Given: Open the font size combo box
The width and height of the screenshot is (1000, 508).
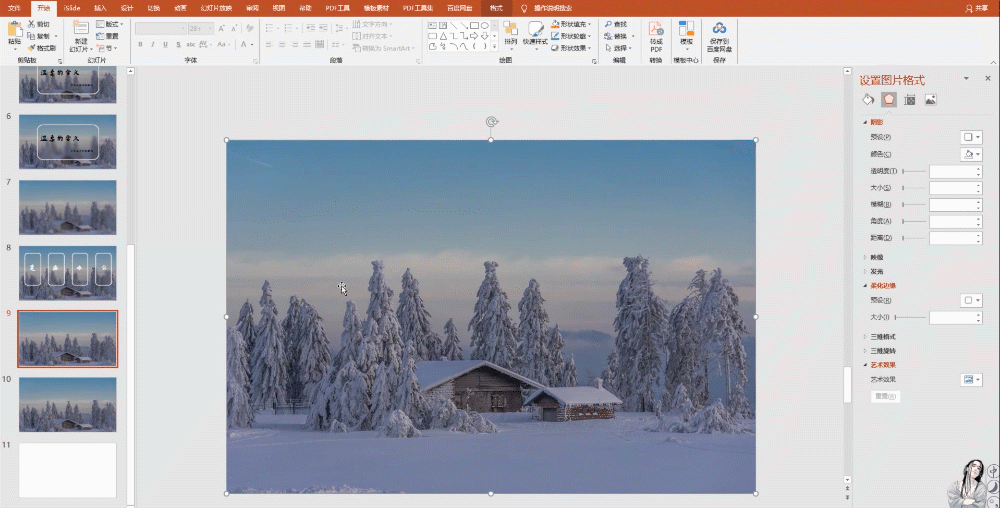Looking at the screenshot, I should coord(201,29).
